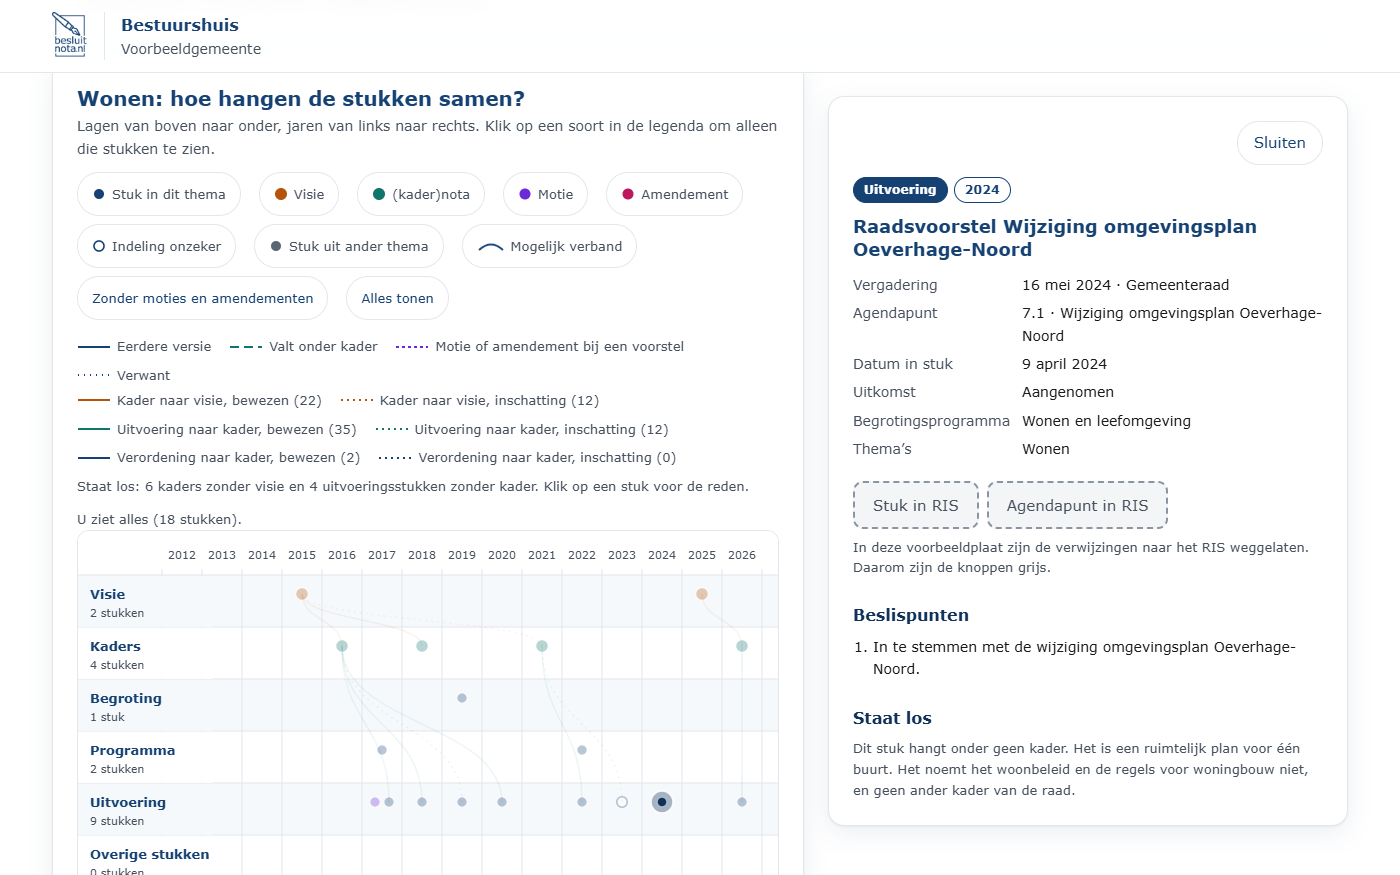The height and width of the screenshot is (875, 1400).
Task: Select 'Stuk uit ander thema' legend chip
Action: click(x=348, y=246)
